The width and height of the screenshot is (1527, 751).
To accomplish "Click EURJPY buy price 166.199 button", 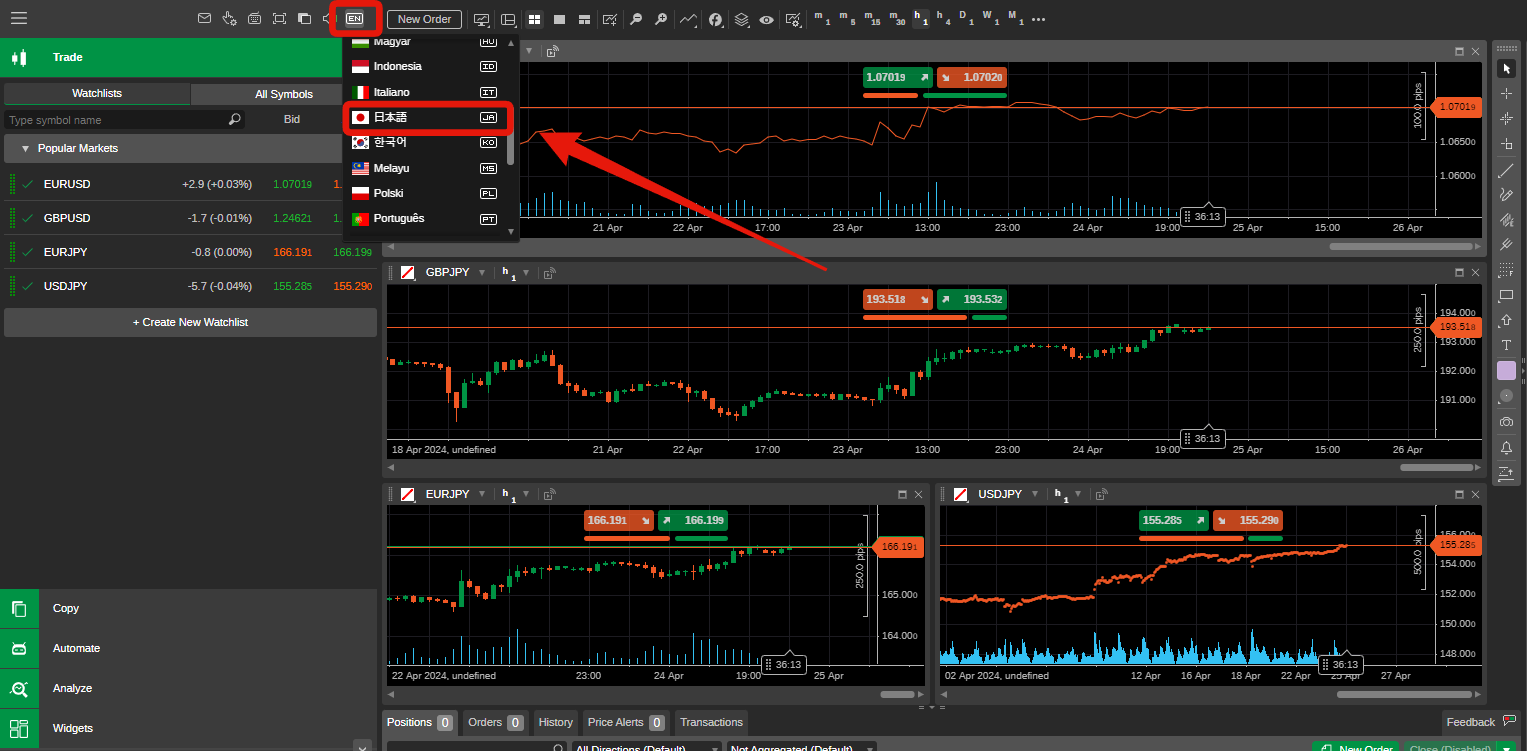I will point(693,520).
